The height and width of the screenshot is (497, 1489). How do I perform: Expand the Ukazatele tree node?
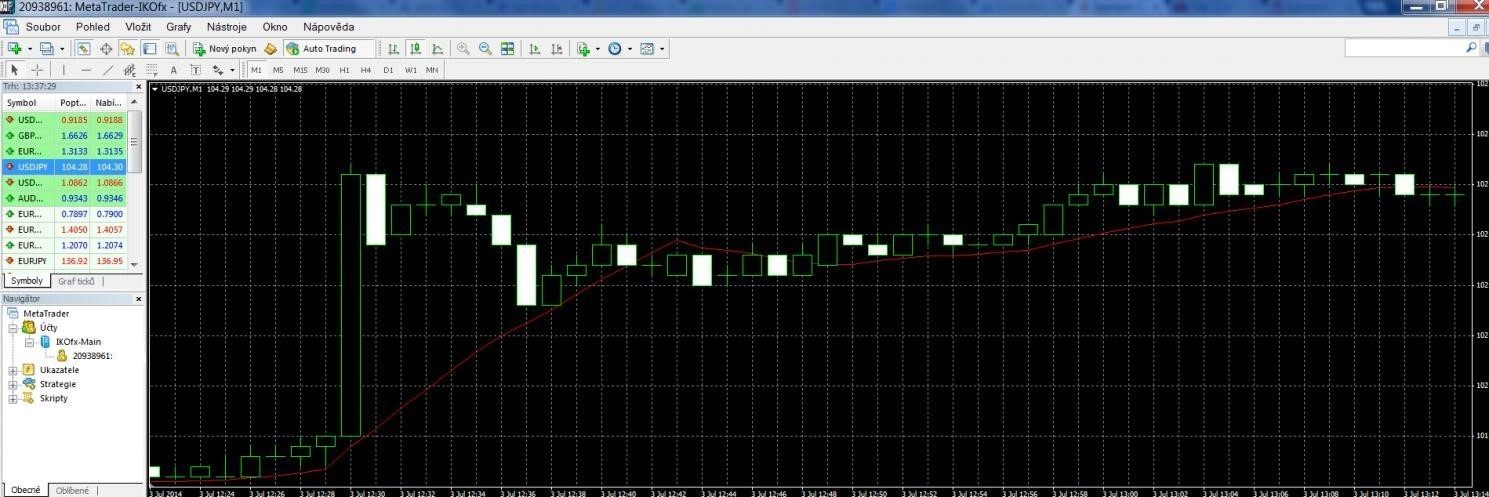tap(13, 370)
